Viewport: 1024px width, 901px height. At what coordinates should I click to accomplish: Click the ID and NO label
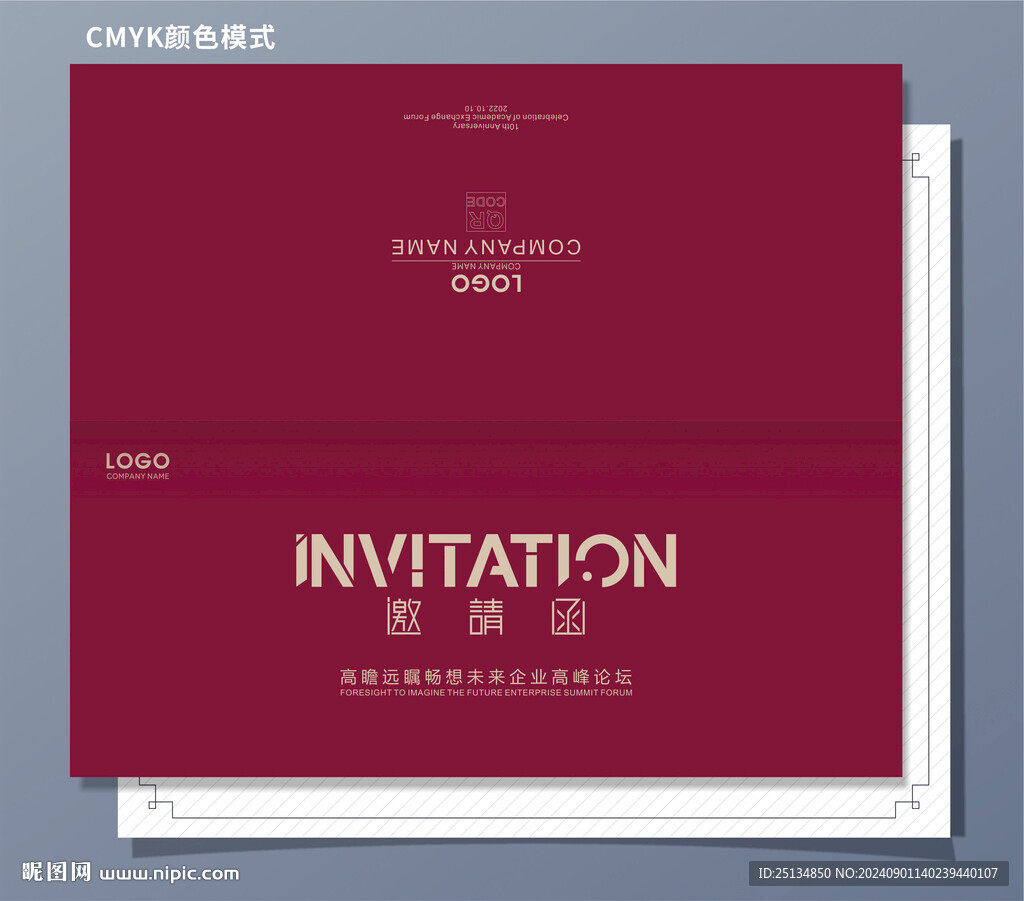(x=878, y=873)
